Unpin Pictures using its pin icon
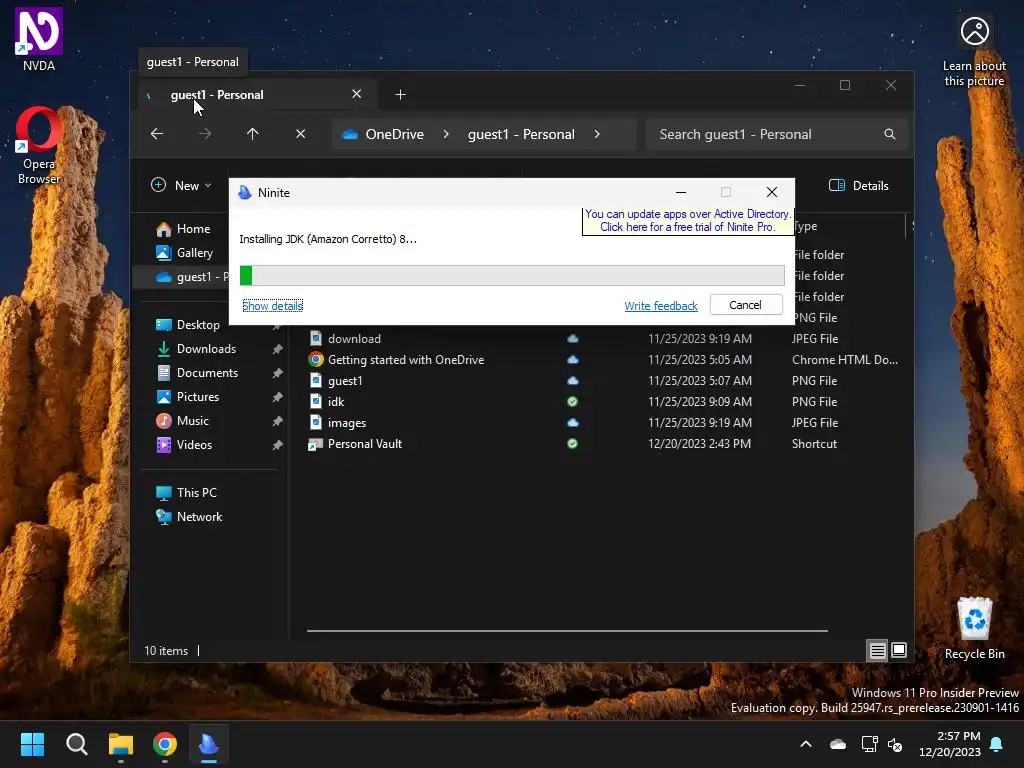 pyautogui.click(x=278, y=397)
